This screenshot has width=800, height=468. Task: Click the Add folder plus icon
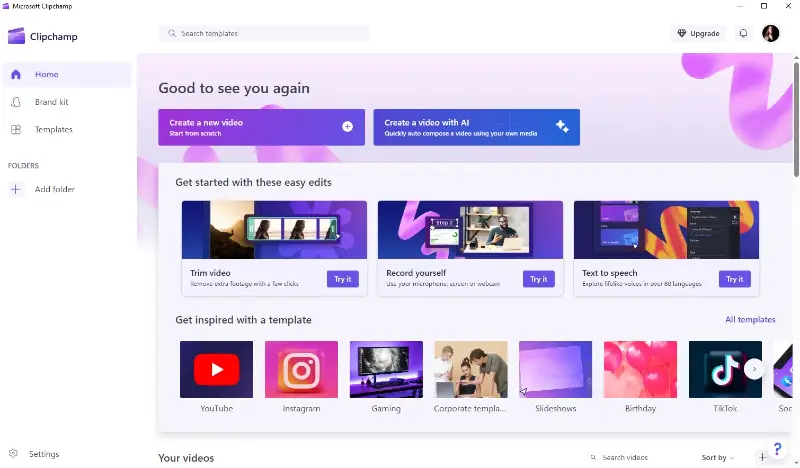click(15, 189)
